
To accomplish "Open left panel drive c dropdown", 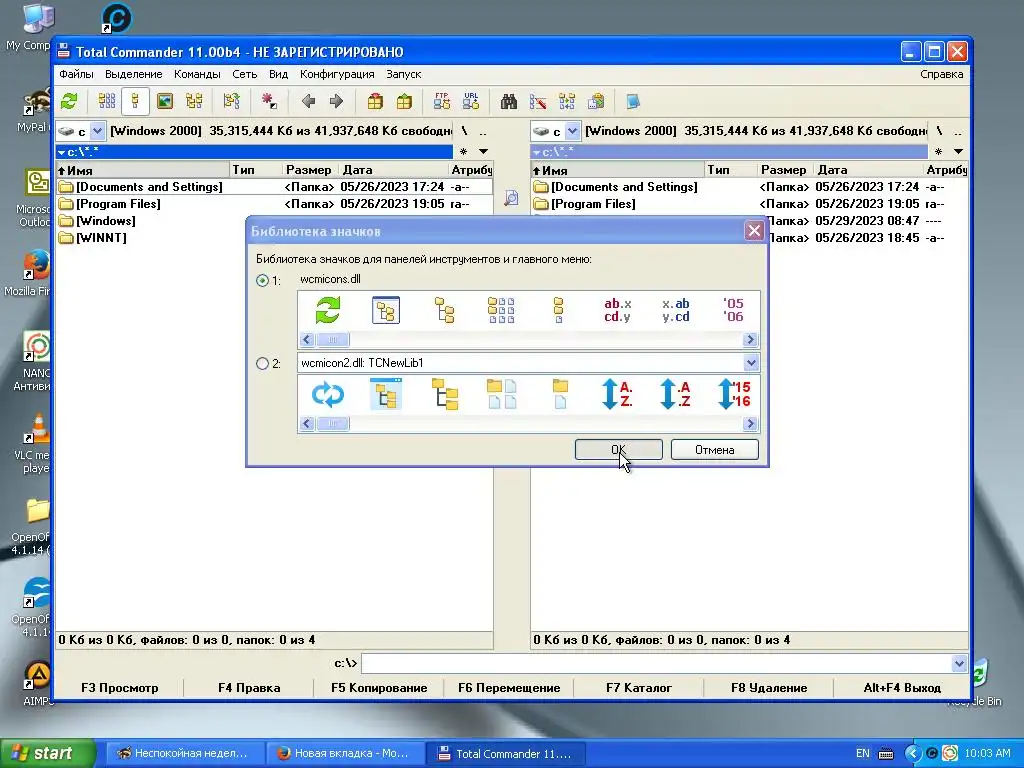I will click(97, 131).
